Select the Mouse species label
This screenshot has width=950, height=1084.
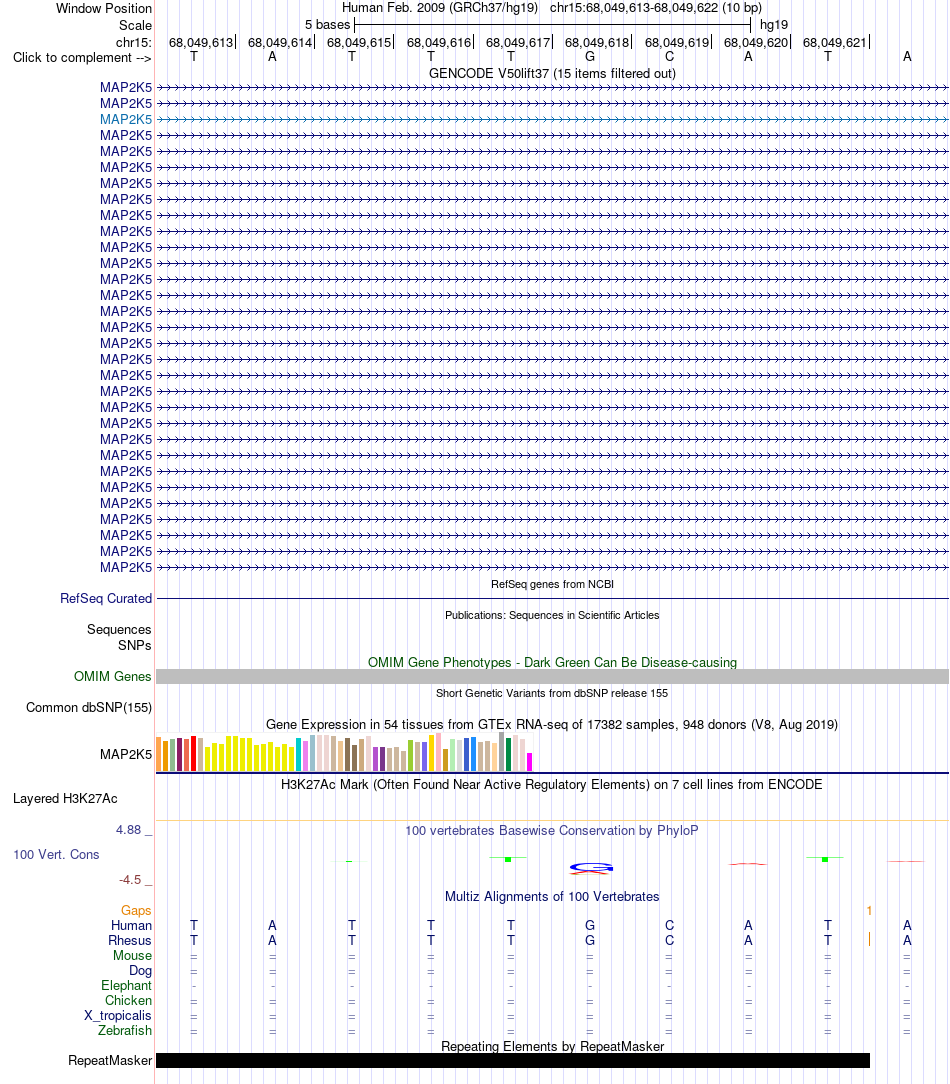(133, 955)
